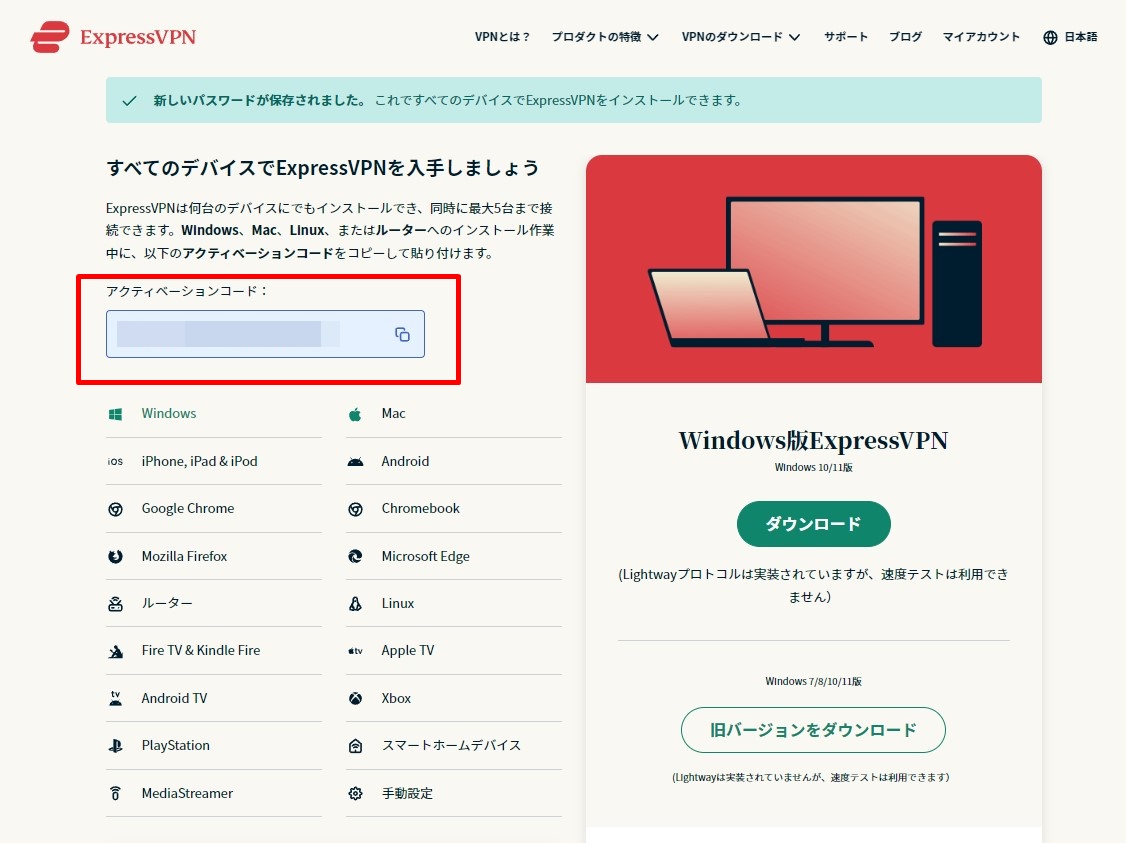Click the Mozilla Firefox icon
Image resolution: width=1126 pixels, height=843 pixels.
(116, 556)
